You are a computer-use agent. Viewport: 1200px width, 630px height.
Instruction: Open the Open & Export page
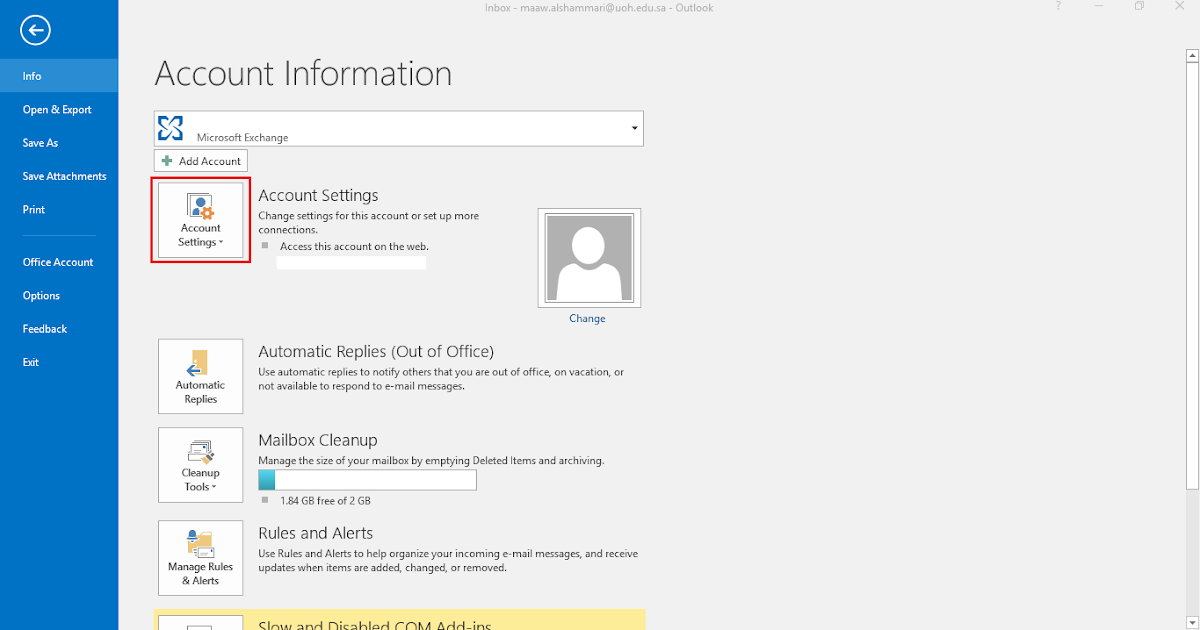(x=59, y=110)
